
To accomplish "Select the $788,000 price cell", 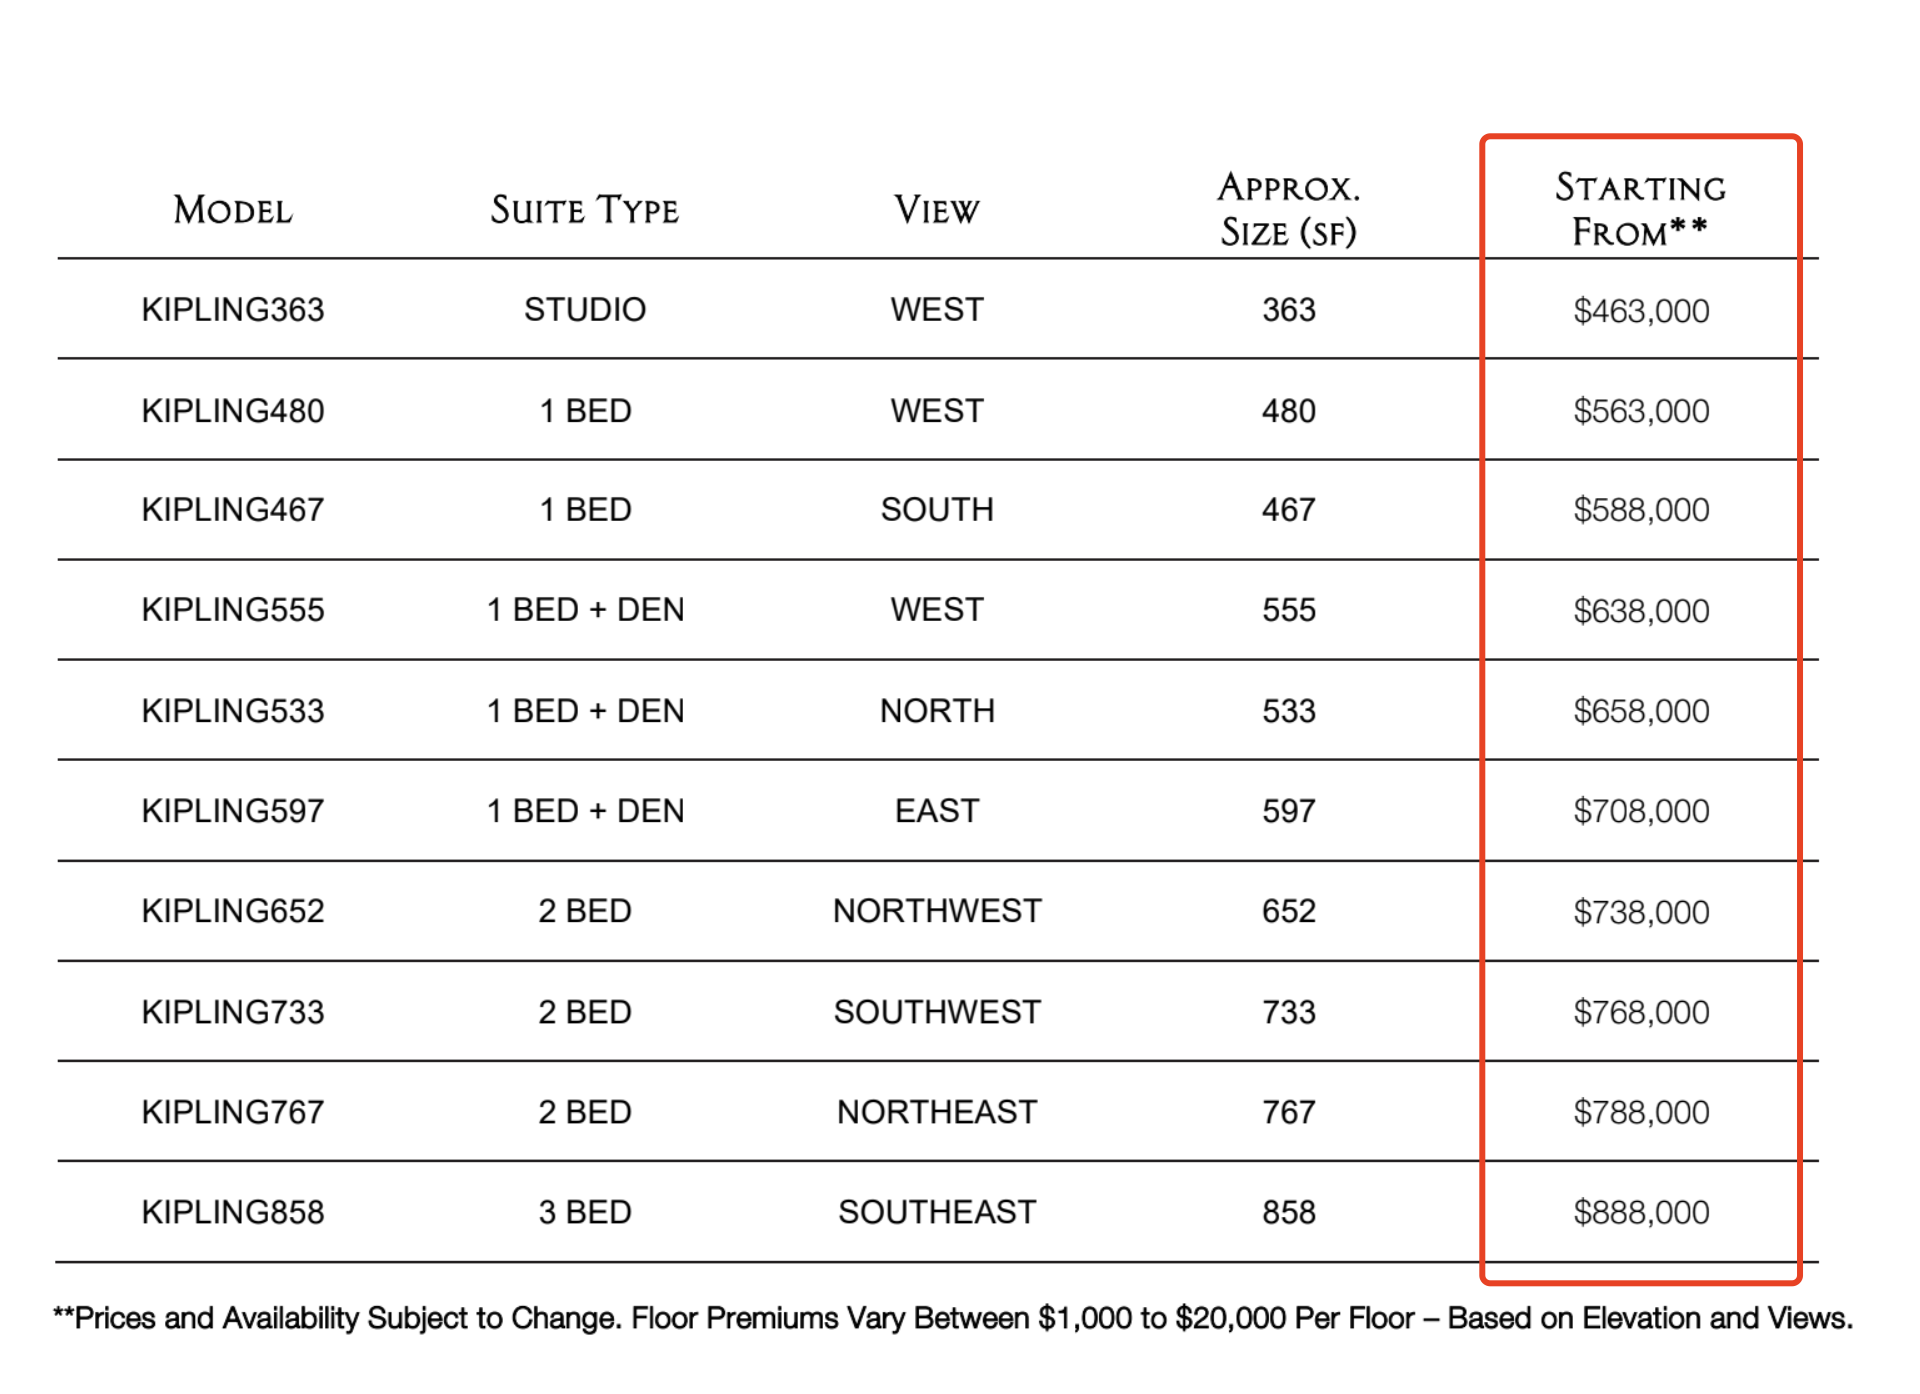I will [x=1641, y=1112].
